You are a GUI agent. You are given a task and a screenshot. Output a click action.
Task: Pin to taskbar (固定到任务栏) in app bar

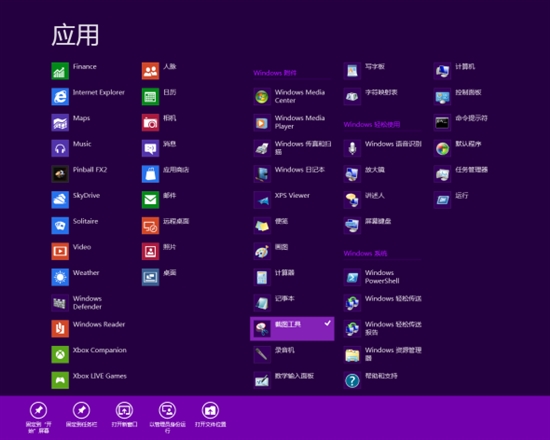(x=81, y=415)
